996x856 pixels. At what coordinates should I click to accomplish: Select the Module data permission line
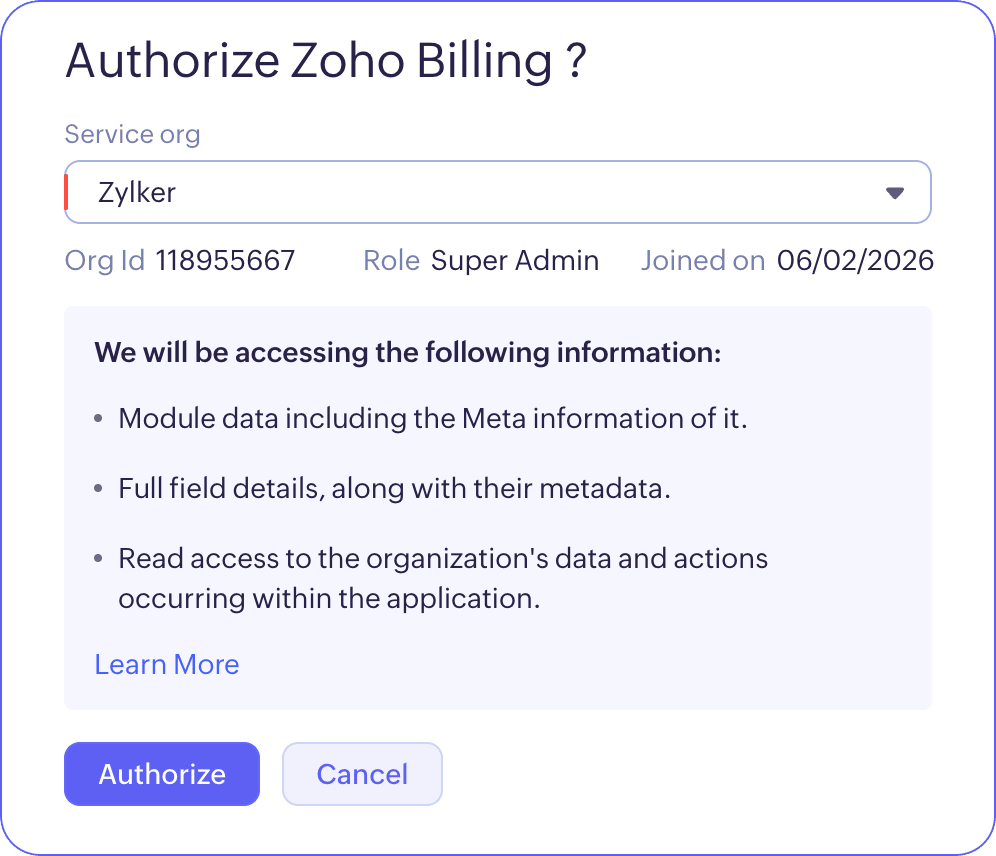[433, 418]
